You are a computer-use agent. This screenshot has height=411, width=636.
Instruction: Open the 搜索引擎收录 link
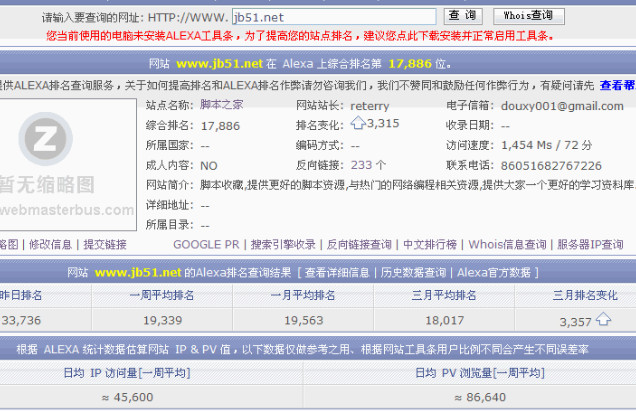point(283,244)
